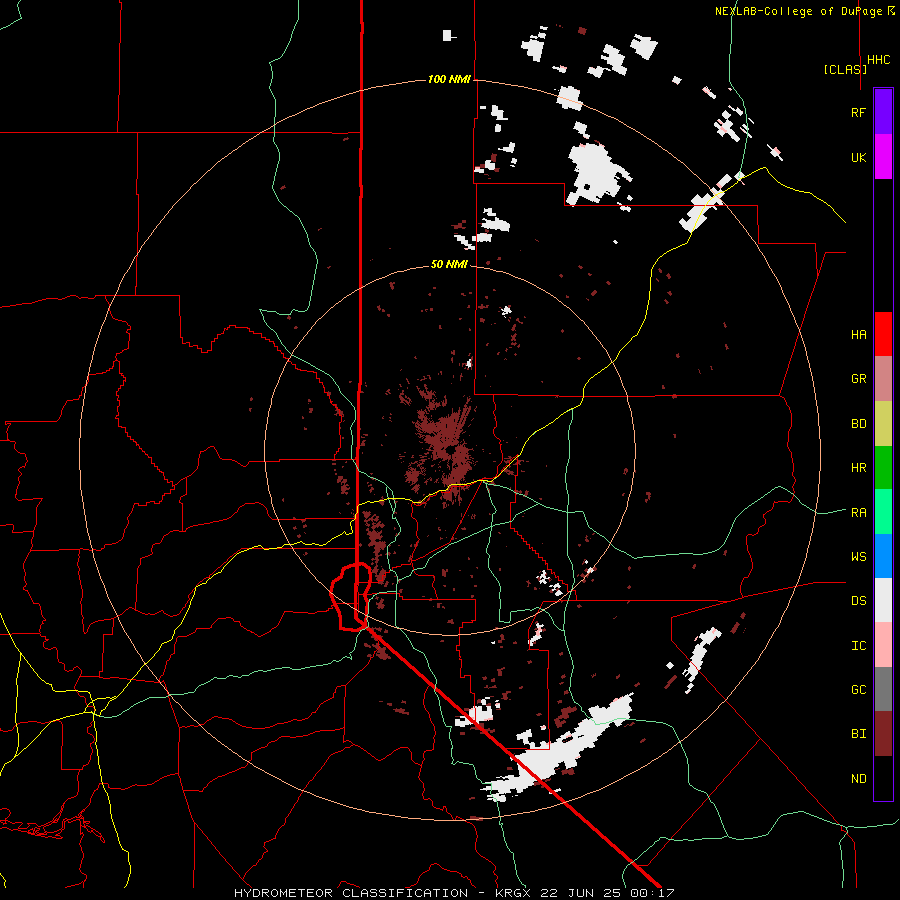This screenshot has width=900, height=900.
Task: Click the UK legend label
Action: pos(858,157)
